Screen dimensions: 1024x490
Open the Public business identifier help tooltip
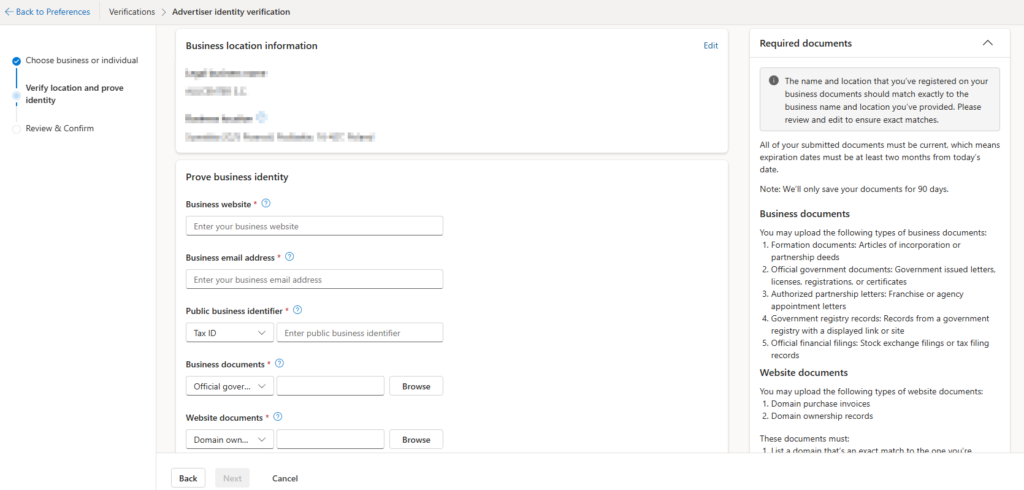tap(297, 310)
